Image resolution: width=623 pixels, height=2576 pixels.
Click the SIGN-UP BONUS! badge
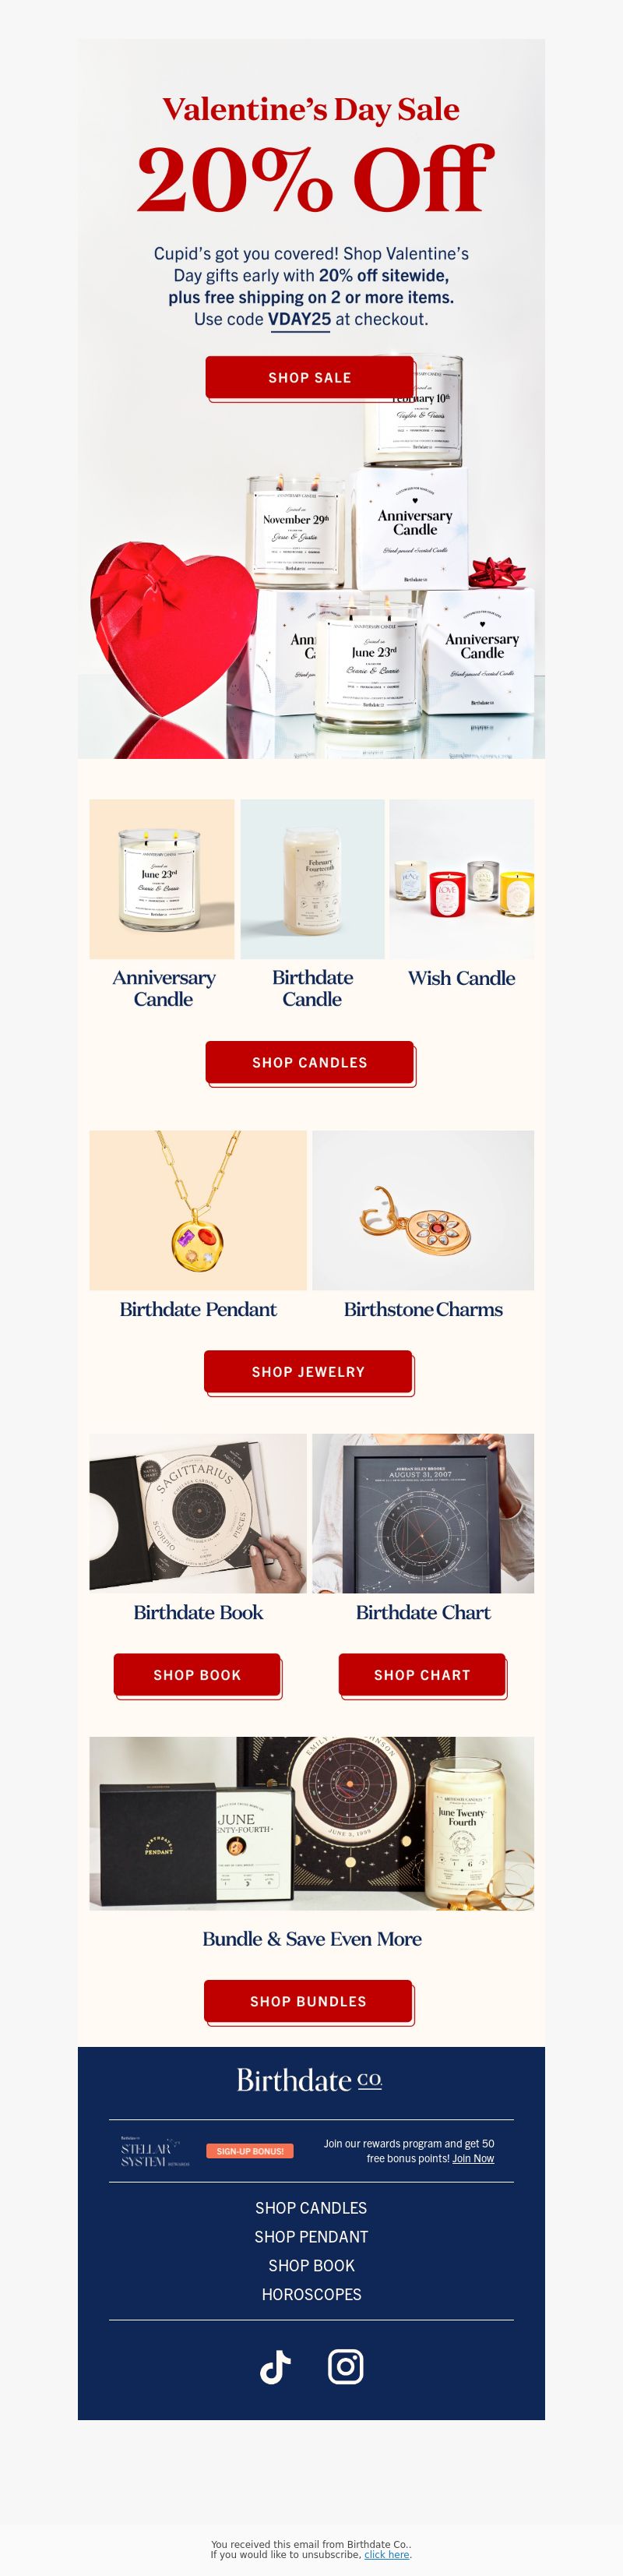[250, 2151]
